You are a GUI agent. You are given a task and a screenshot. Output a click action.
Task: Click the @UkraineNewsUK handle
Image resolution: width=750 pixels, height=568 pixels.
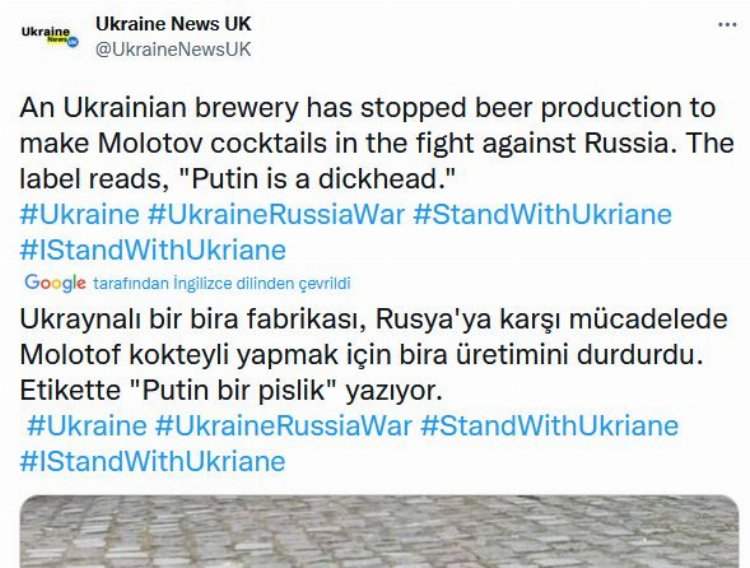tap(172, 48)
